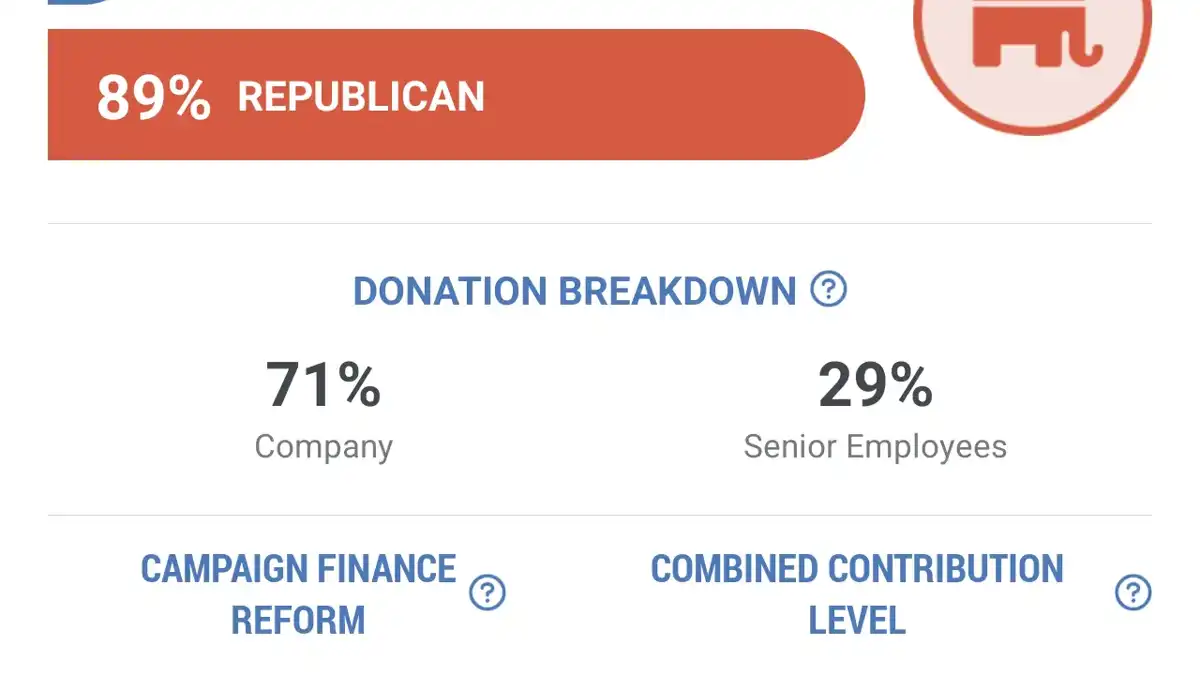Select the 89% figure in the red bar
Screen dimensions: 1200x675
tap(153, 97)
